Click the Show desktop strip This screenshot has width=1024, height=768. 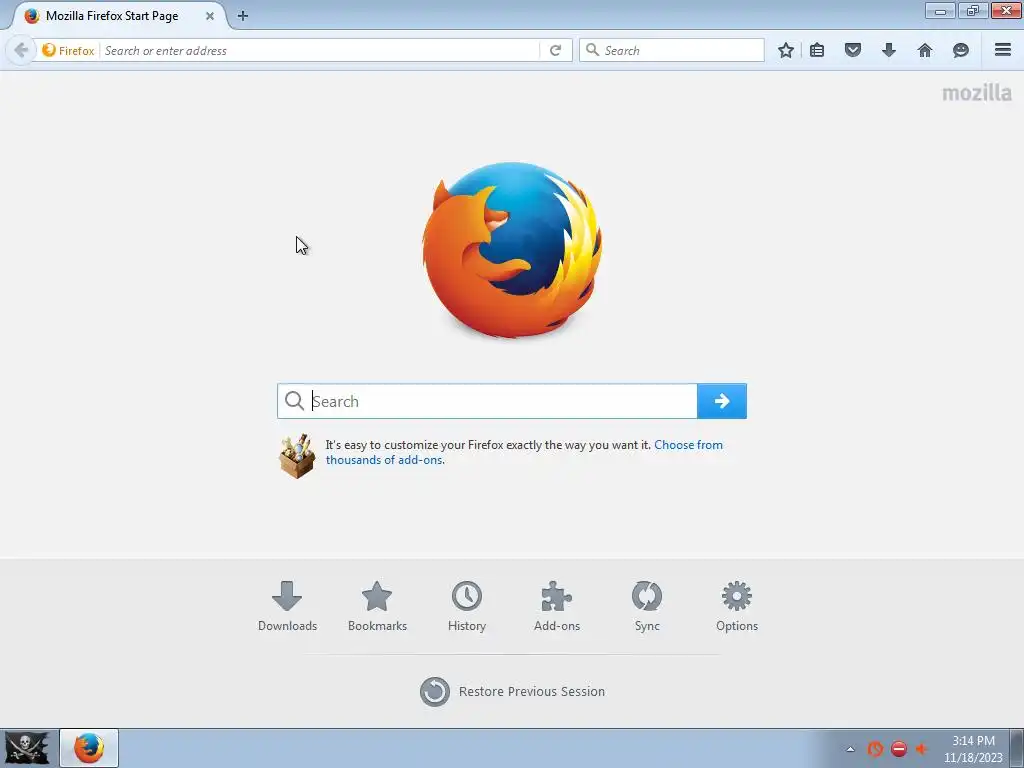click(1017, 748)
